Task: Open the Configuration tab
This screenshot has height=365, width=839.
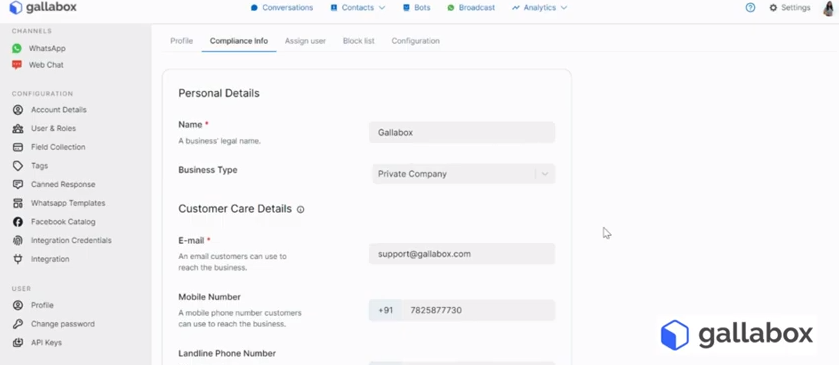Action: 415,41
